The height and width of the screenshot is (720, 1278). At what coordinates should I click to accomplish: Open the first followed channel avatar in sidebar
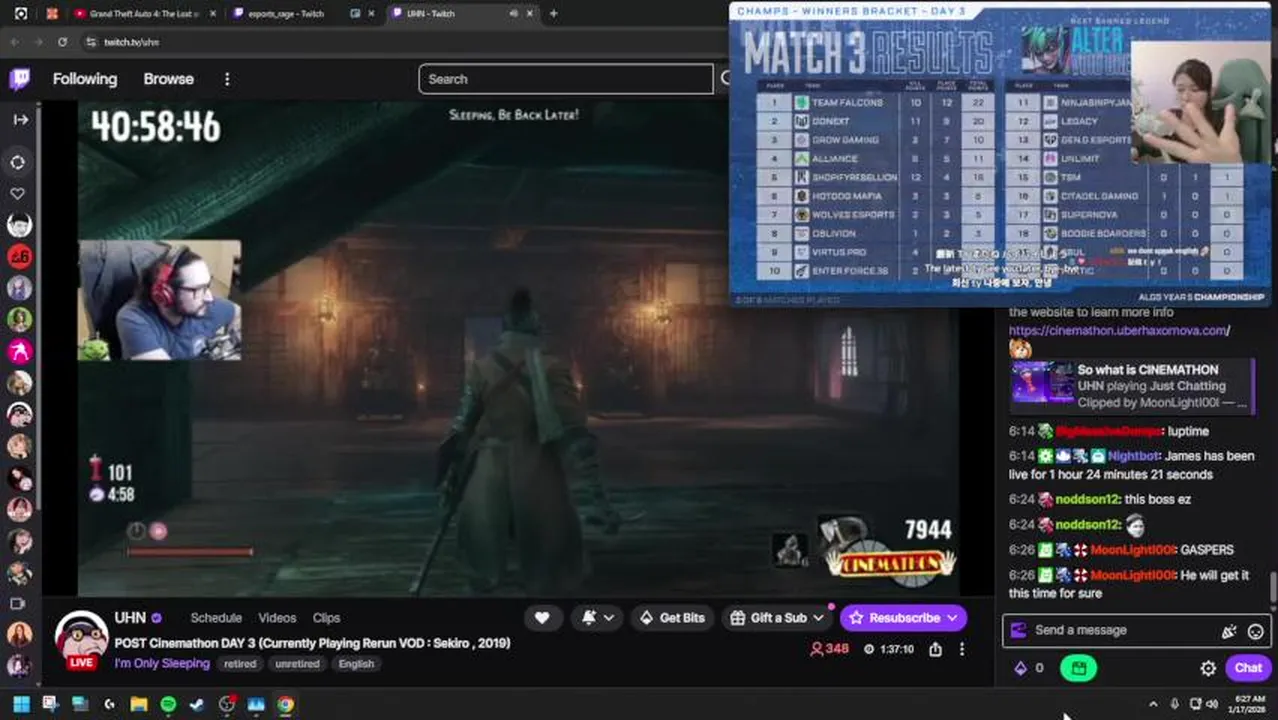(x=19, y=225)
